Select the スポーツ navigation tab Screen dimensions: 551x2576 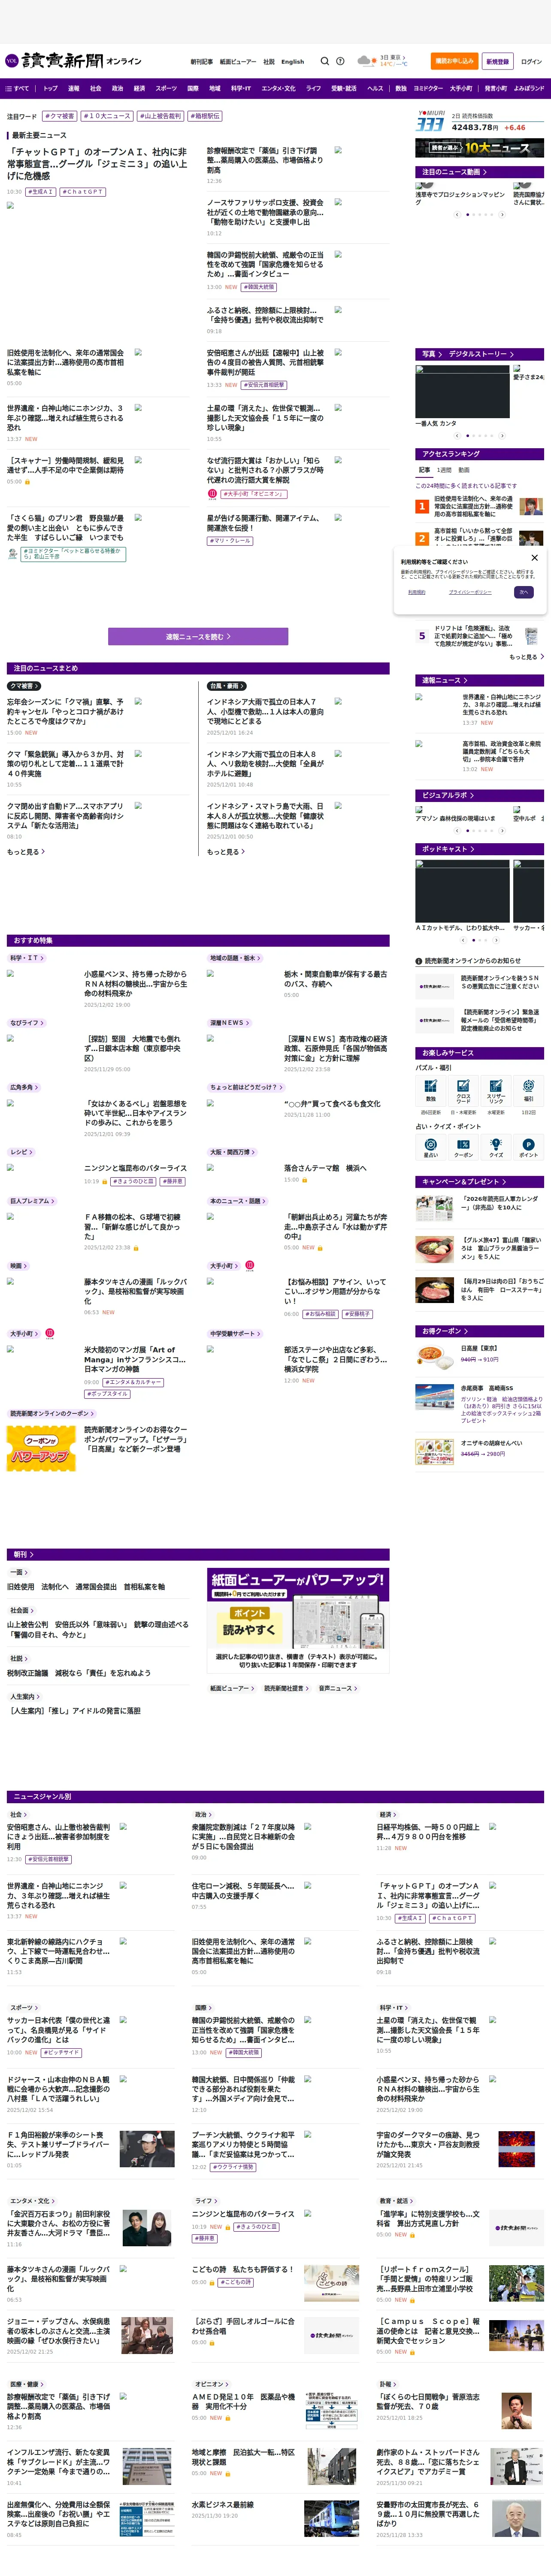click(166, 88)
